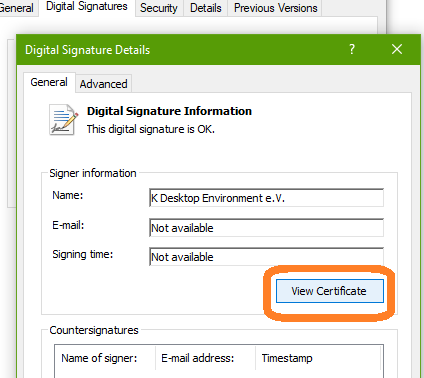The height and width of the screenshot is (378, 424).
Task: Click 'Digital Signature Information' heading
Action: coord(169,111)
